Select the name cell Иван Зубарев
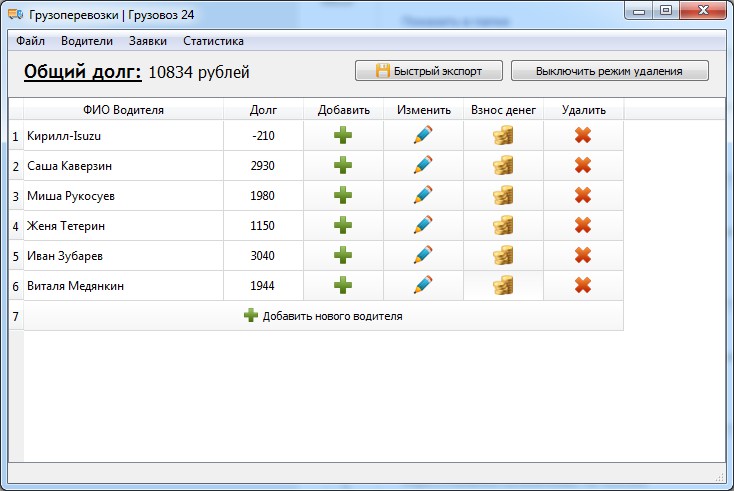This screenshot has height=491, width=734. pyautogui.click(x=124, y=256)
